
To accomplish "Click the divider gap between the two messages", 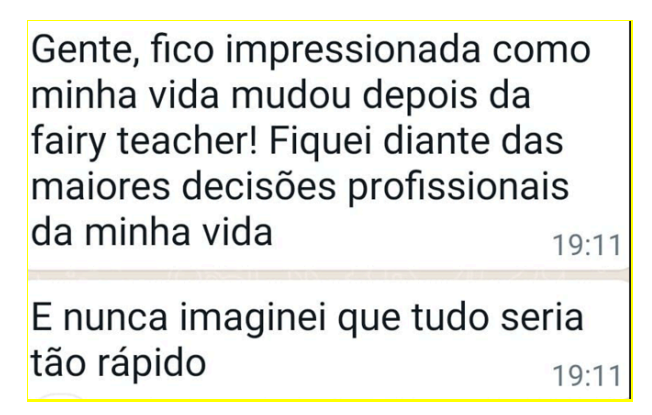I will pos(328,275).
